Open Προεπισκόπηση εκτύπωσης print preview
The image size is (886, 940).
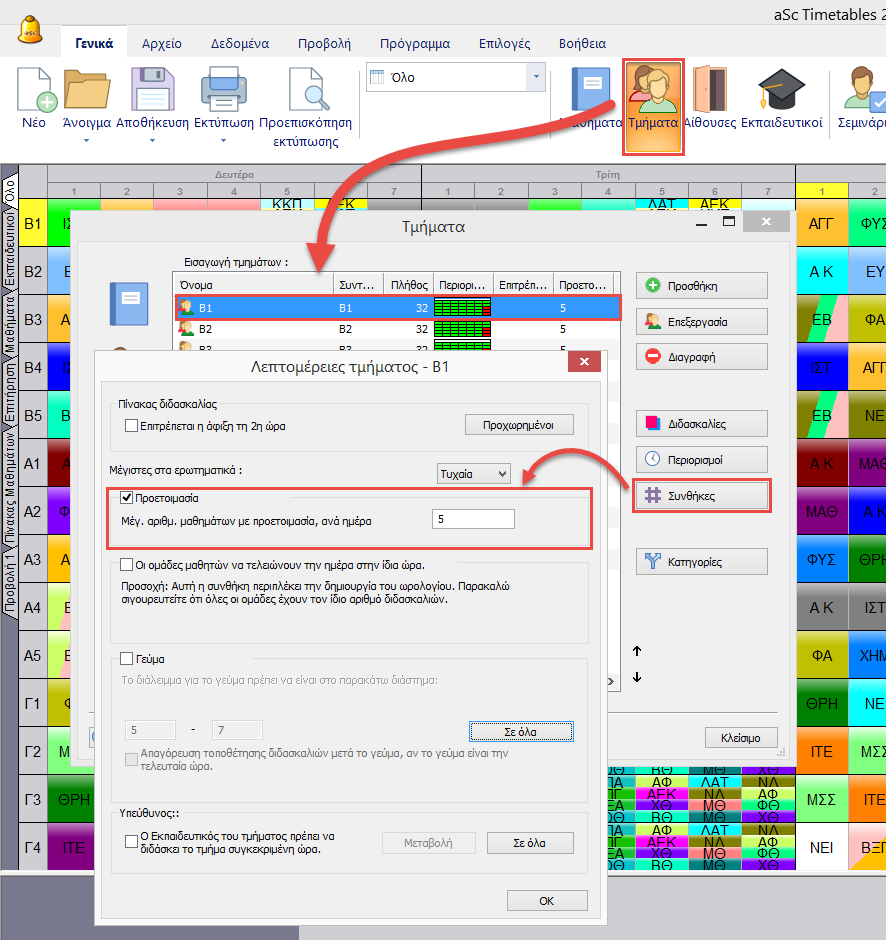pos(305,90)
